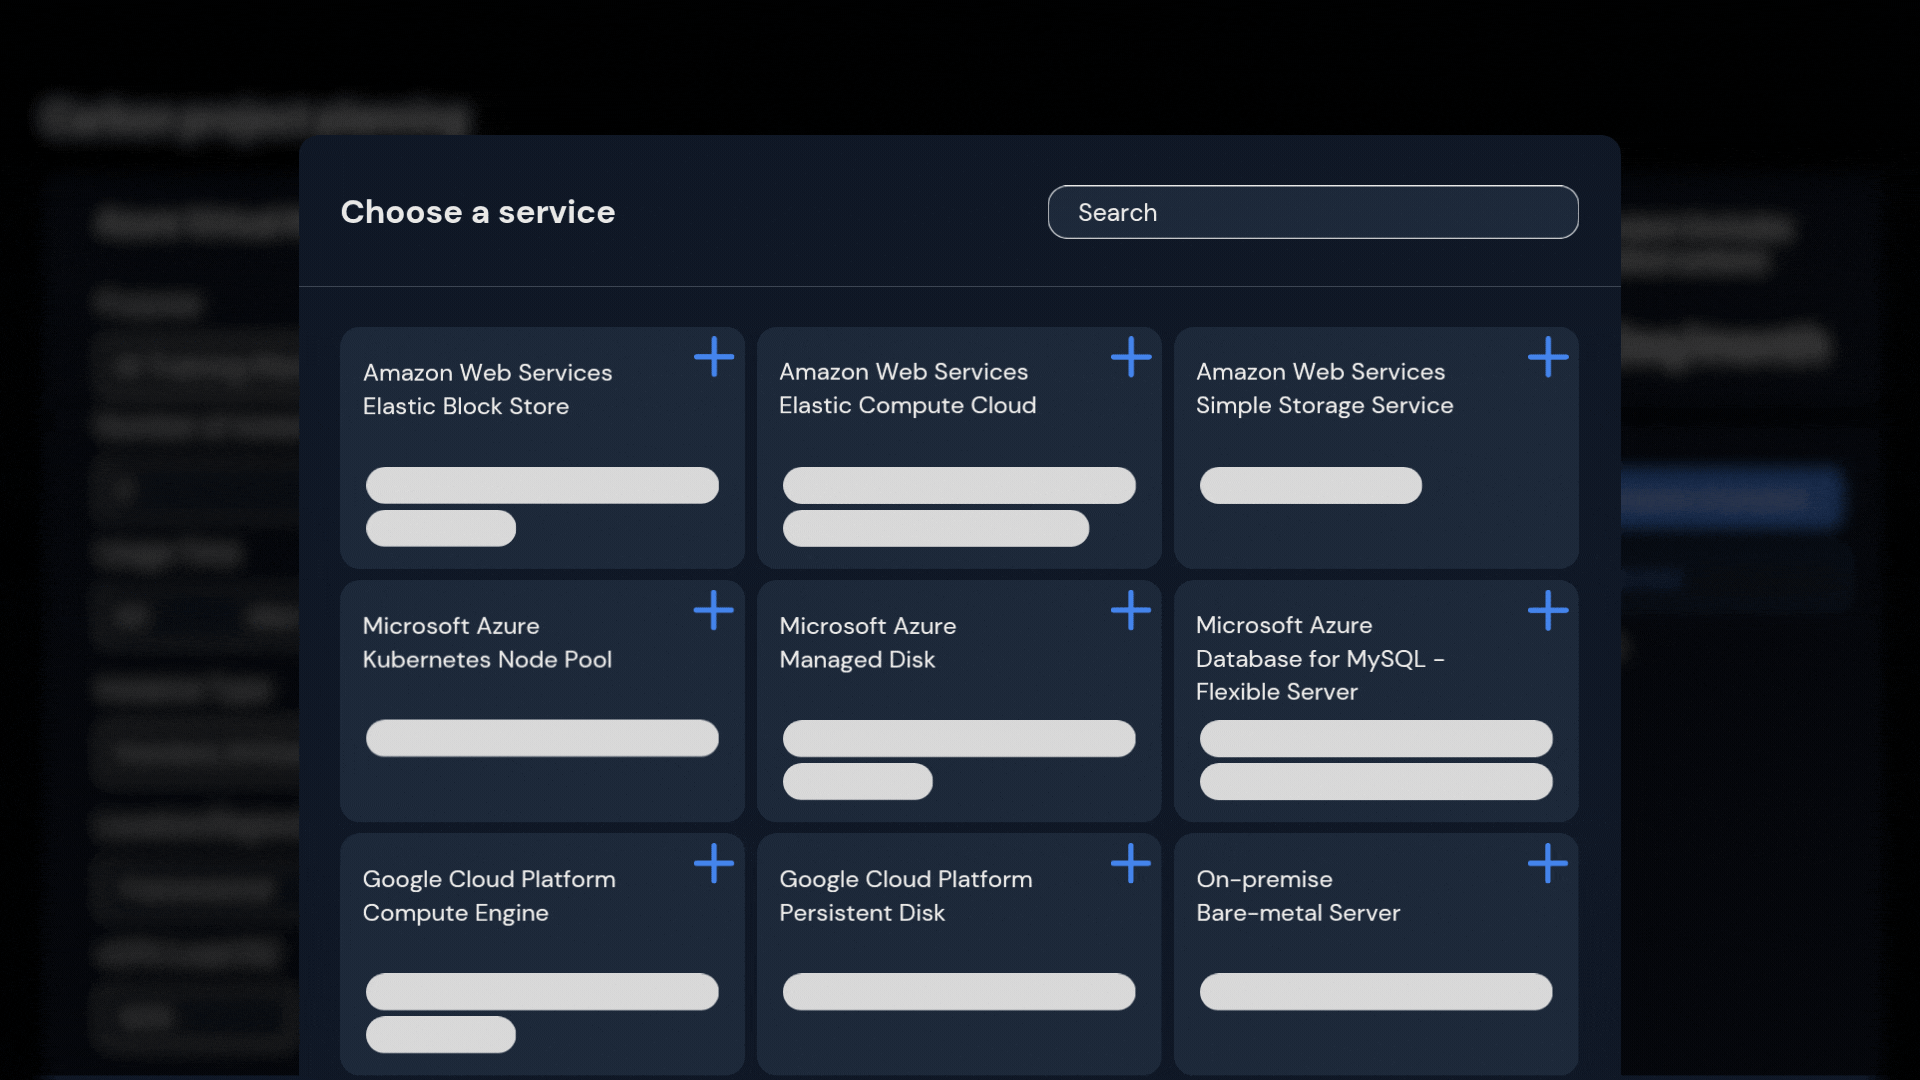
Task: Add Google Cloud Platform Persistent Disk
Action: coord(1131,863)
